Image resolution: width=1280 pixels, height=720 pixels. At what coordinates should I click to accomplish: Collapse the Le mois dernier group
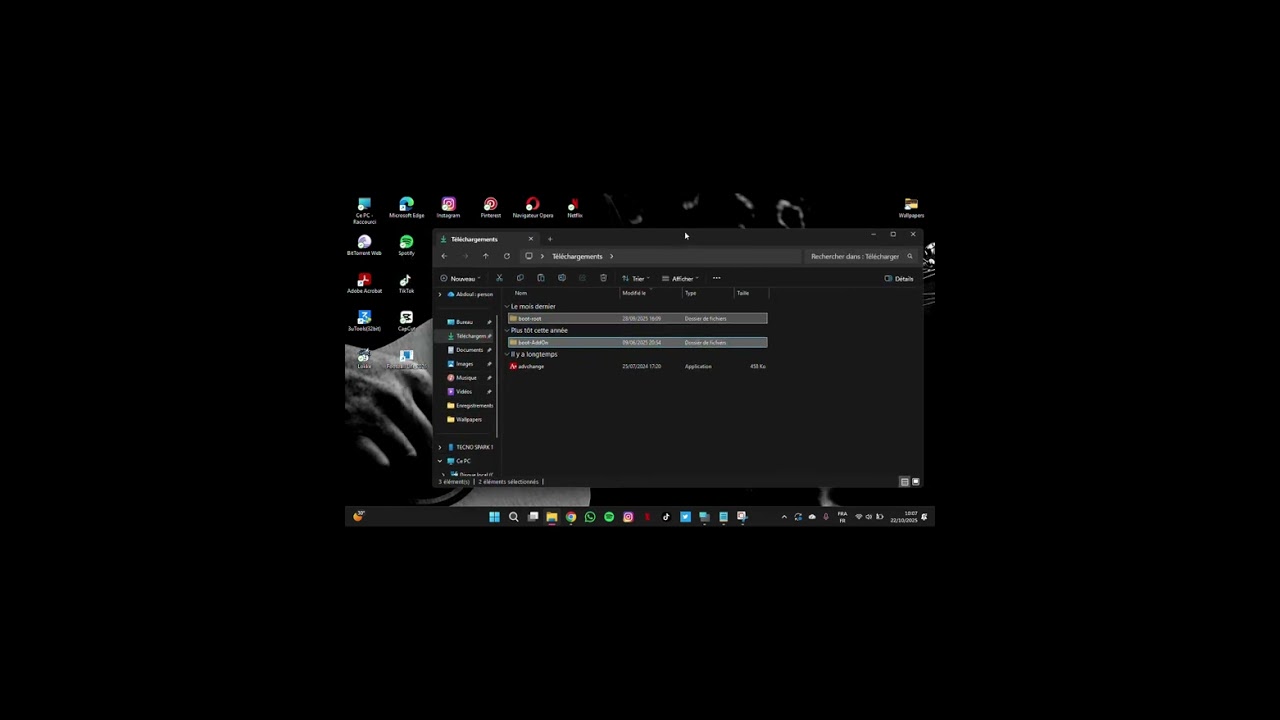[507, 306]
